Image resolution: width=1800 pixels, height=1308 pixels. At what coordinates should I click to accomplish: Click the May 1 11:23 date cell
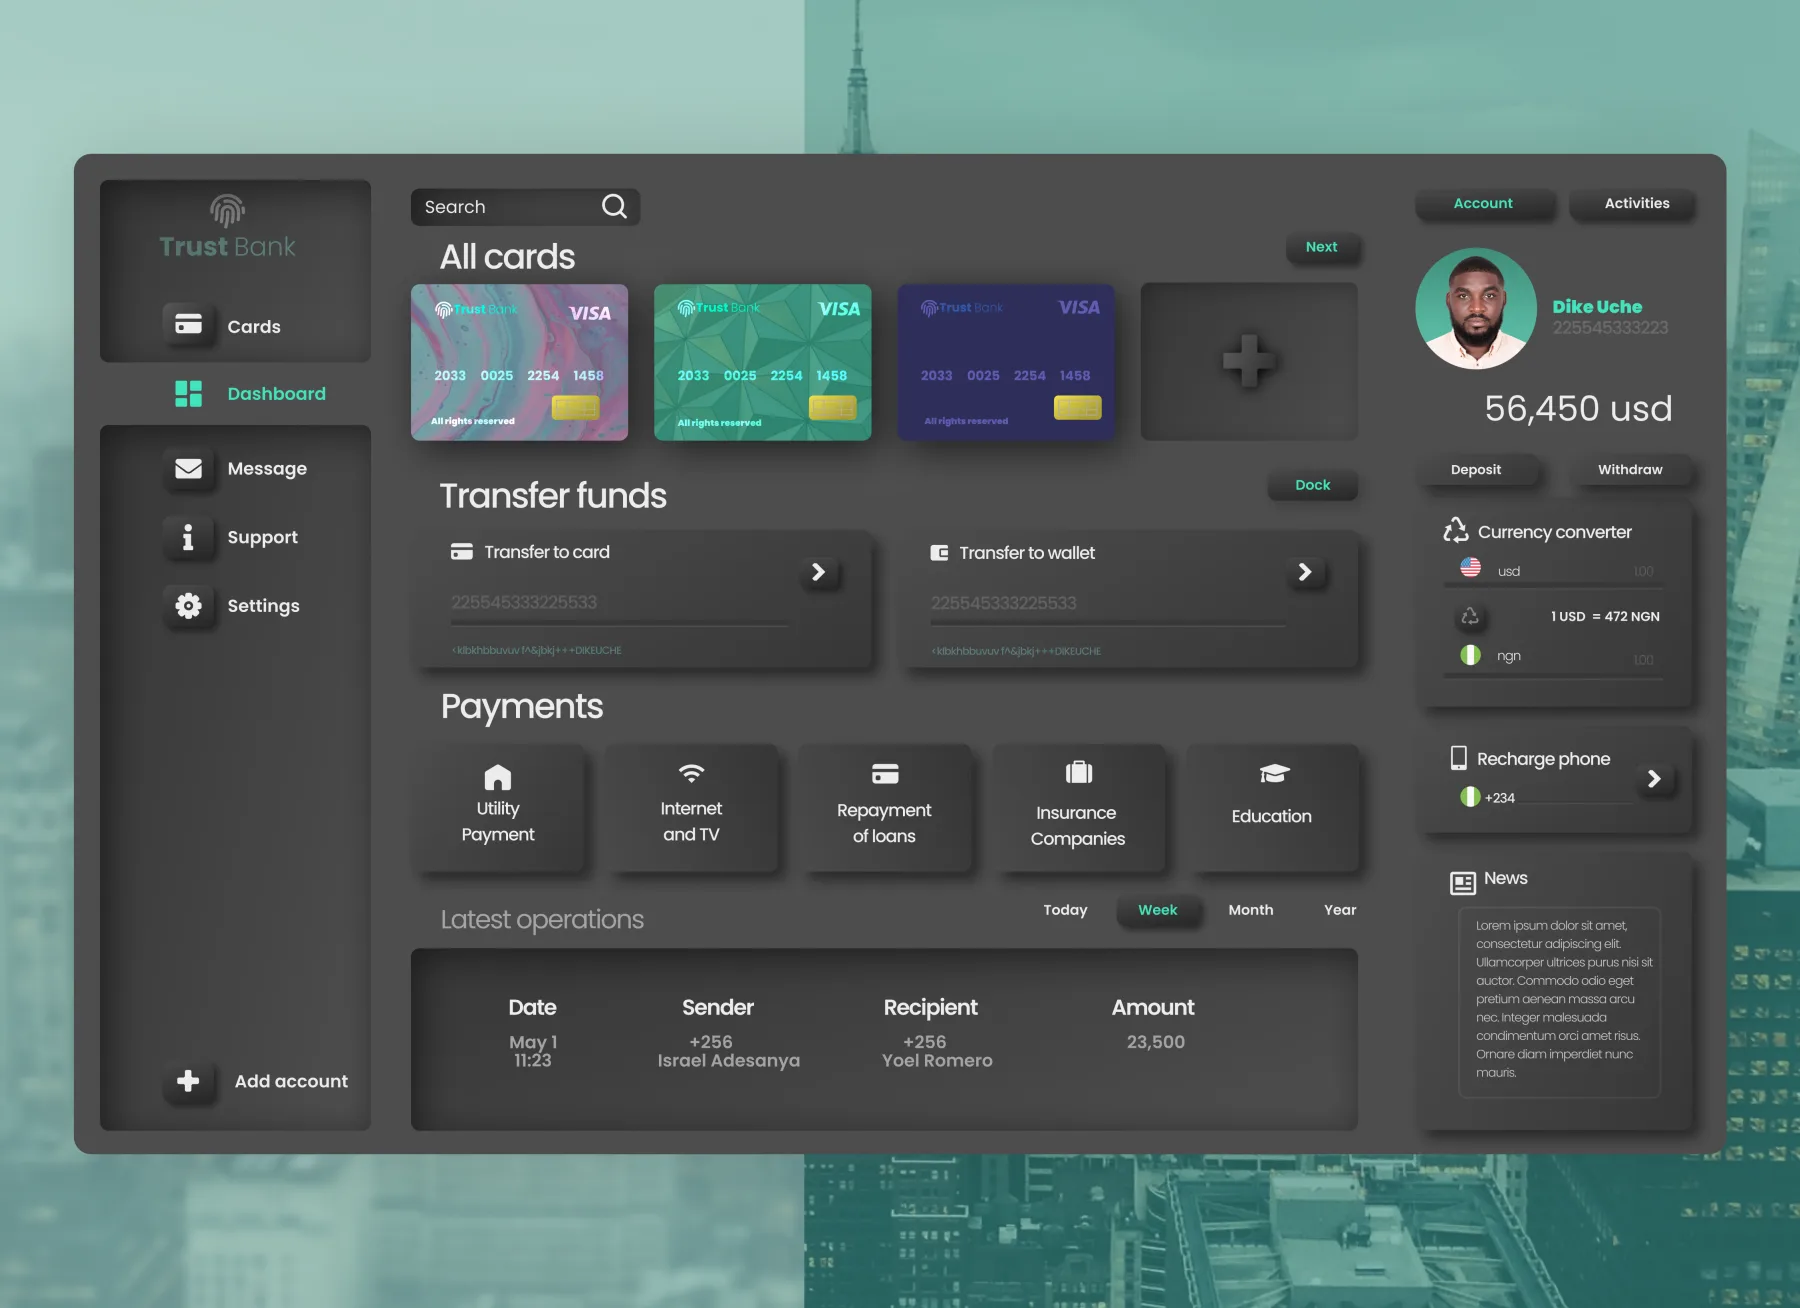tap(533, 1051)
